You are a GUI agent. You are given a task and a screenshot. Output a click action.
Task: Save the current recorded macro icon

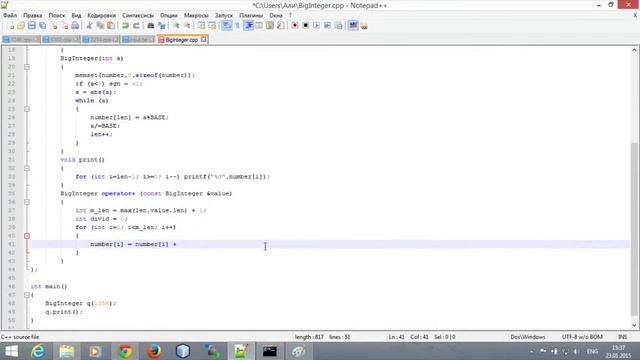pyautogui.click(x=338, y=26)
